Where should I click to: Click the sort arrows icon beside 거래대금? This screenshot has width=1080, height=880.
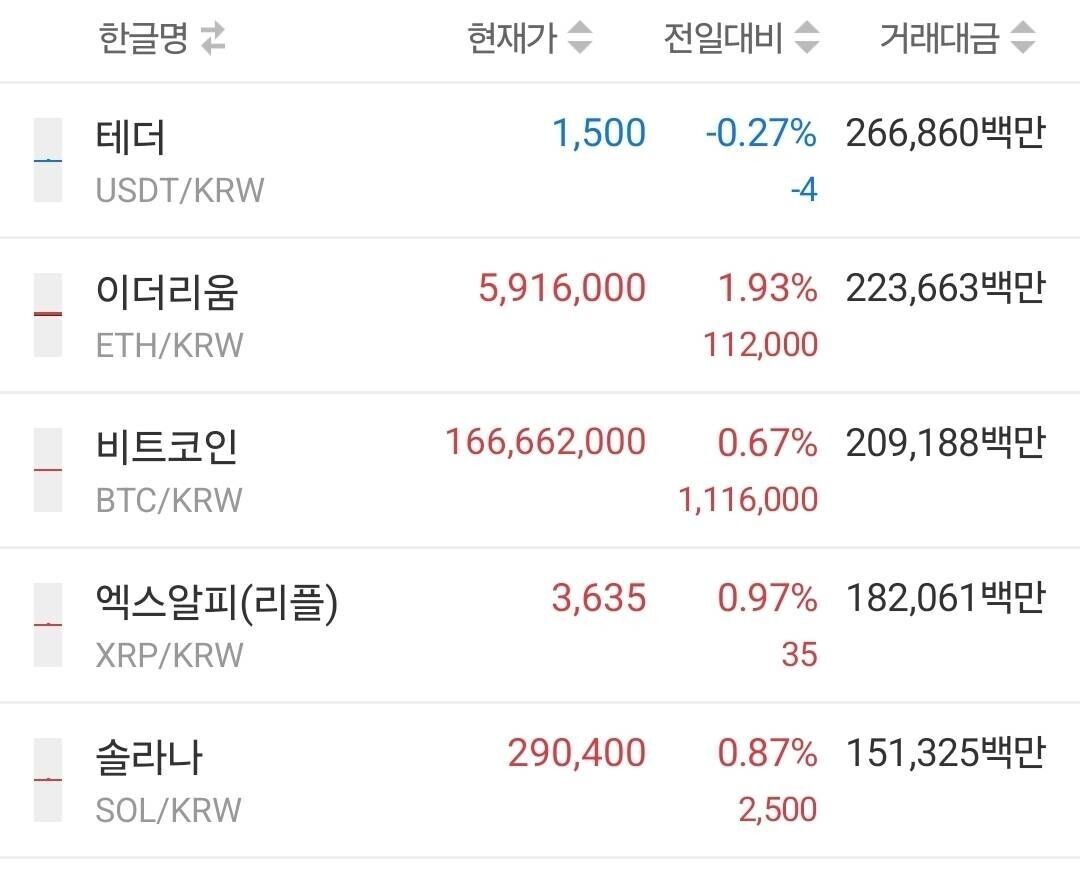[x=1022, y=38]
